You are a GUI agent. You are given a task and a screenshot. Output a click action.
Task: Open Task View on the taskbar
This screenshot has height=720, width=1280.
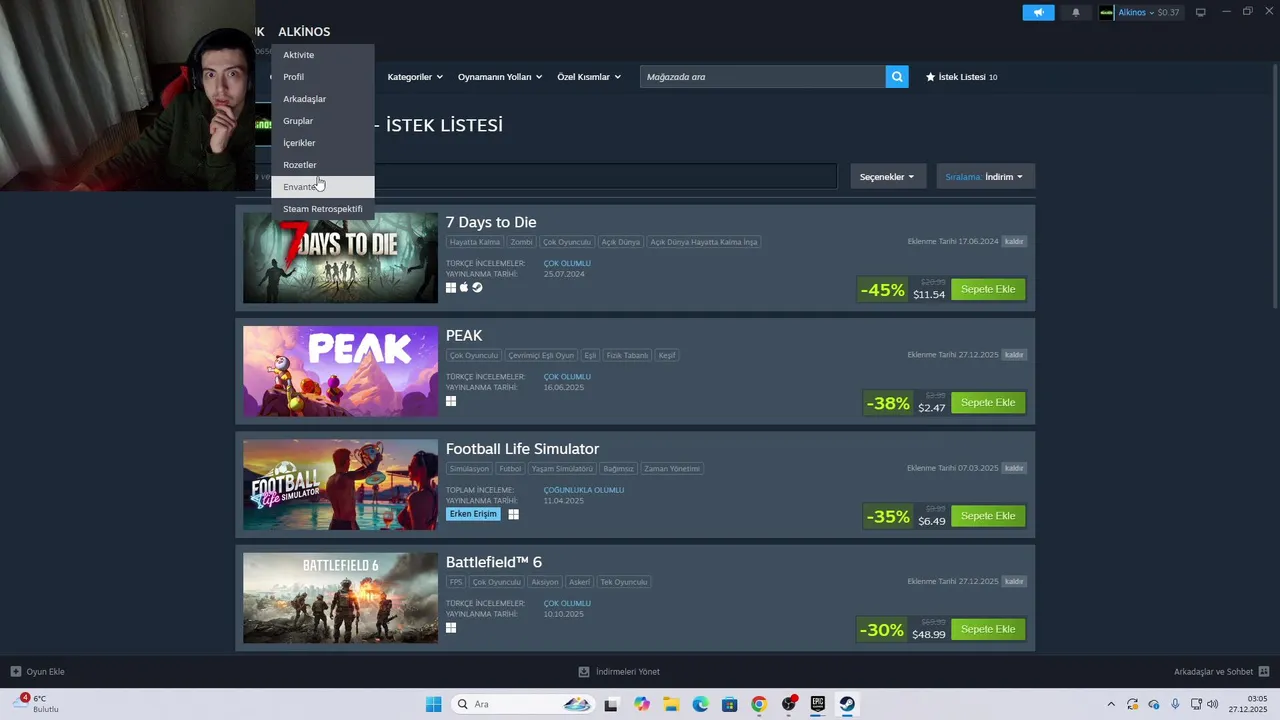click(612, 704)
